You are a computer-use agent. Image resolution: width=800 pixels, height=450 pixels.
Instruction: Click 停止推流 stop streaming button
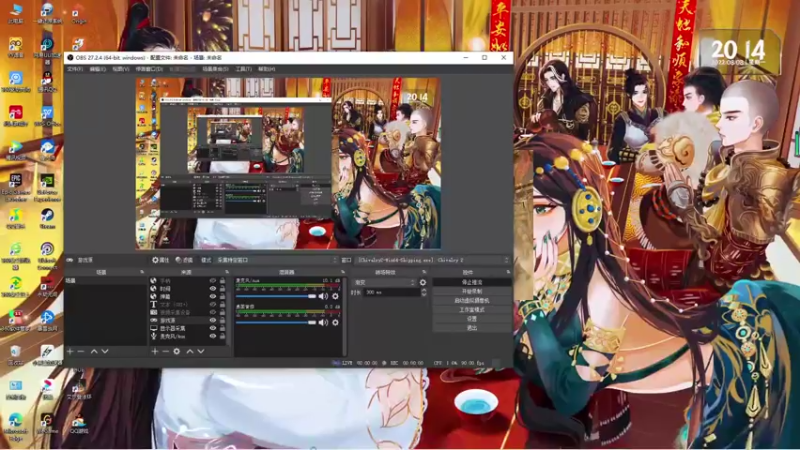[x=472, y=282]
